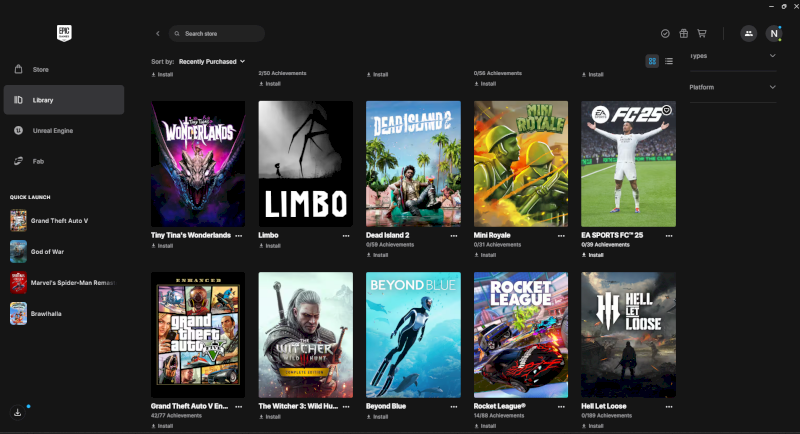The width and height of the screenshot is (800, 434).
Task: Open the Rocket League cover
Action: tap(521, 335)
